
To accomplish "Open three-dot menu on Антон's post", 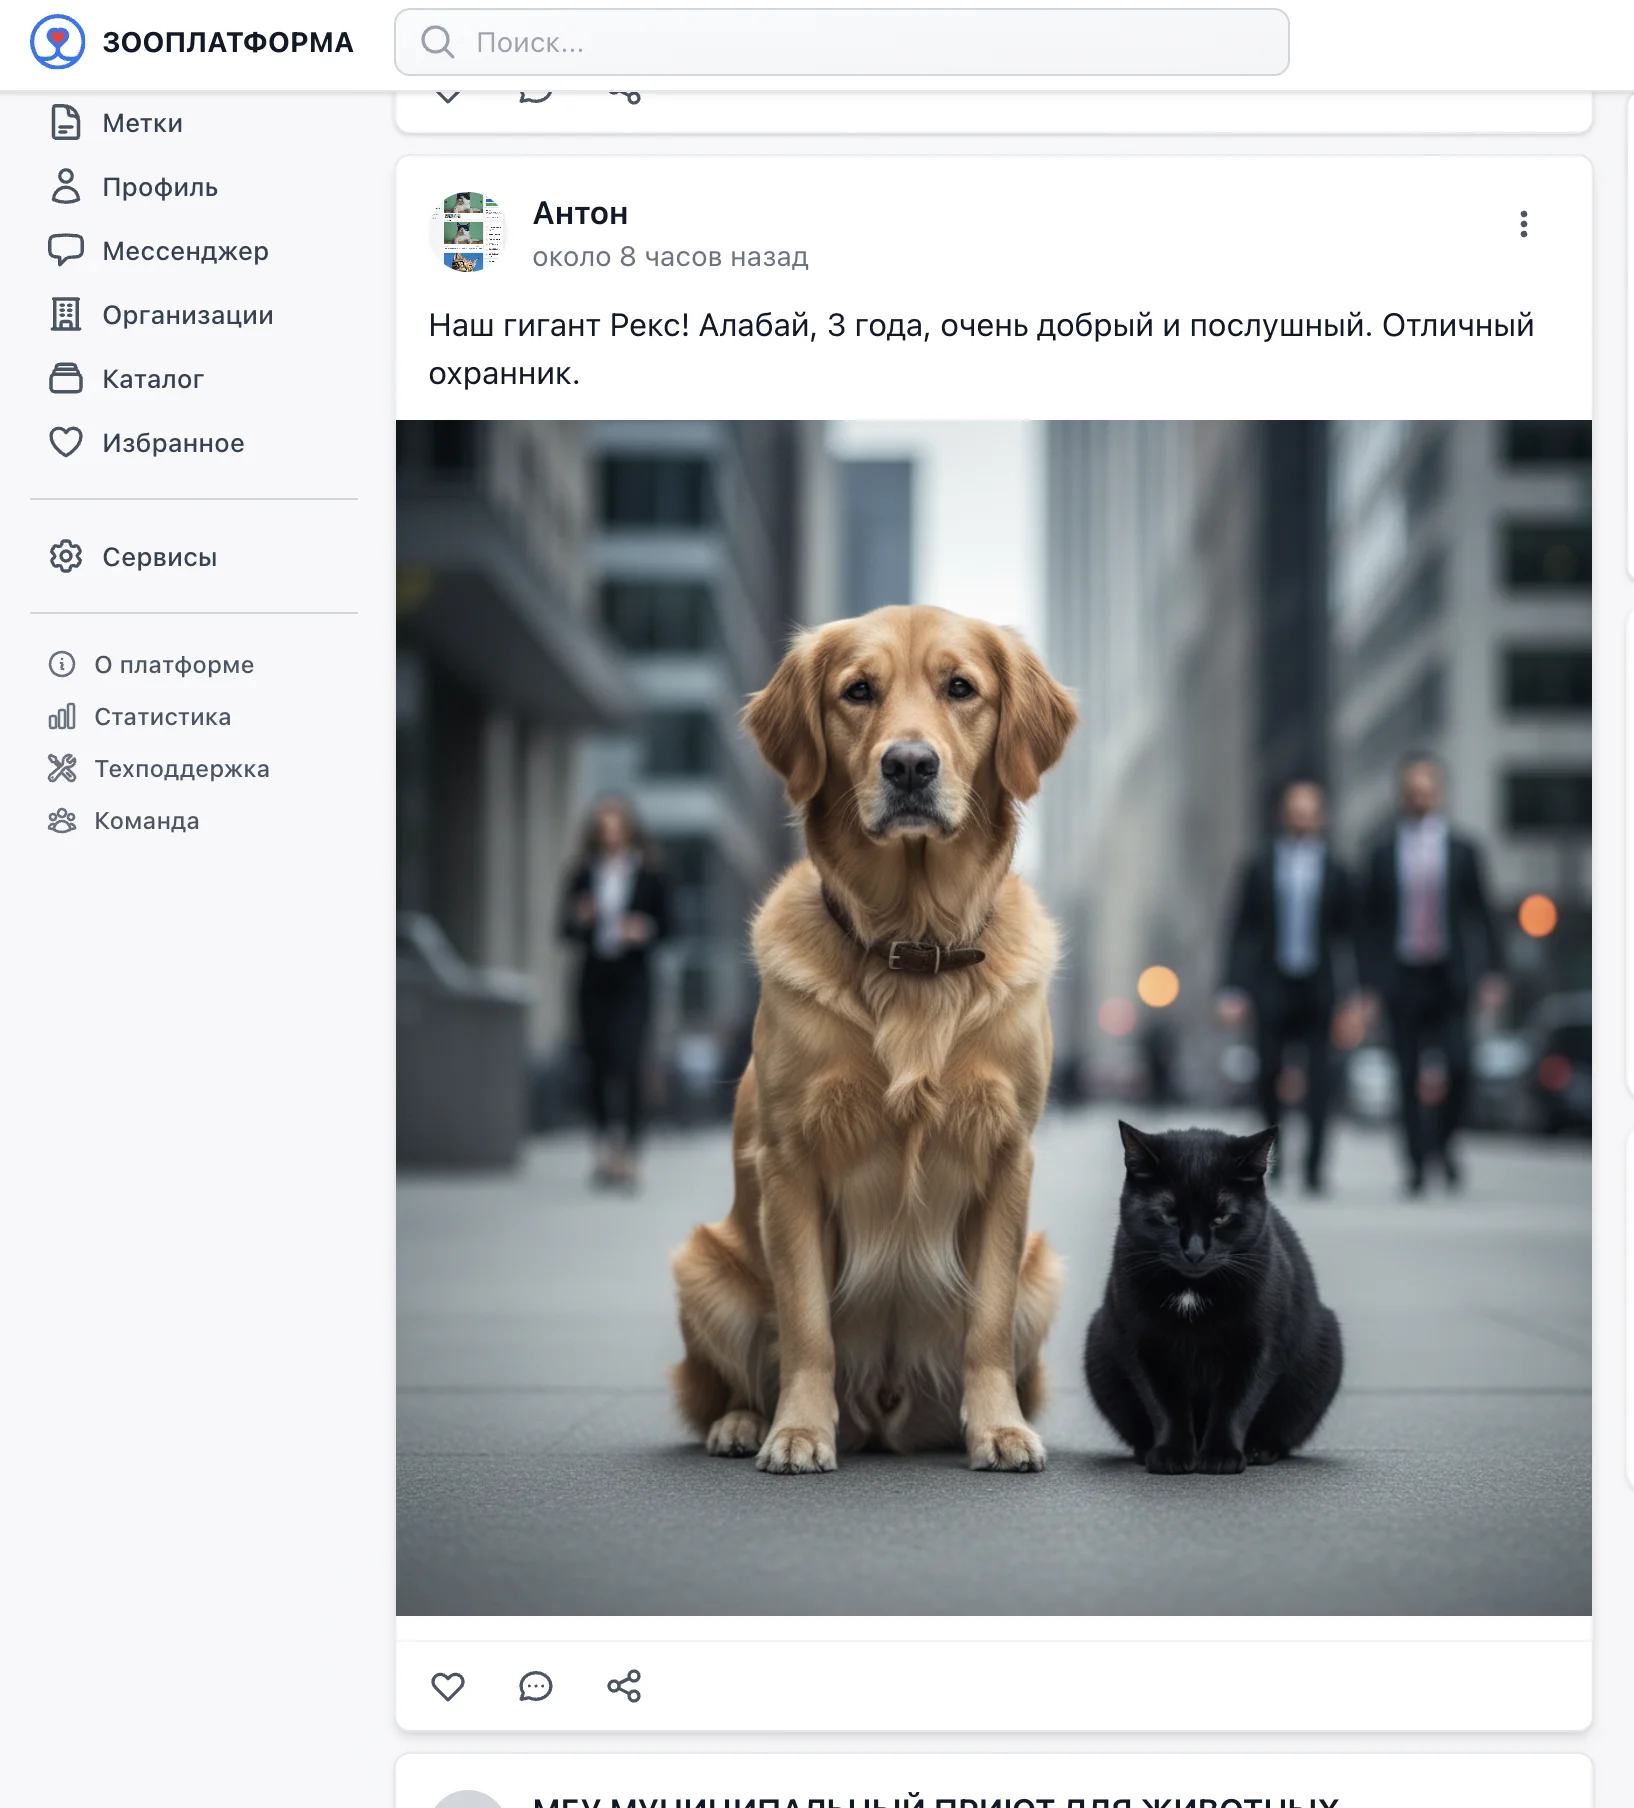I will (x=1523, y=224).
